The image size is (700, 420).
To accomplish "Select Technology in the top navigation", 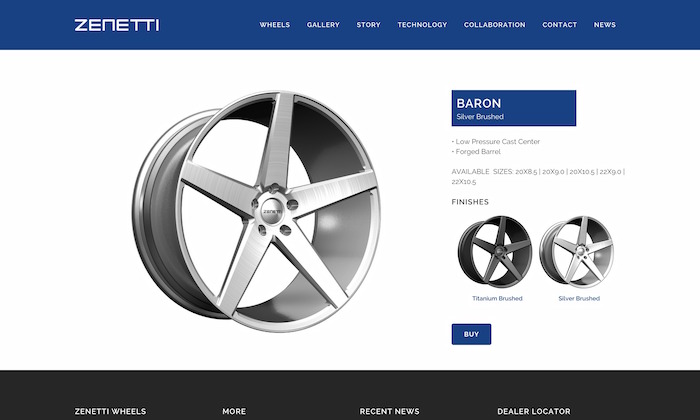I will coord(422,25).
